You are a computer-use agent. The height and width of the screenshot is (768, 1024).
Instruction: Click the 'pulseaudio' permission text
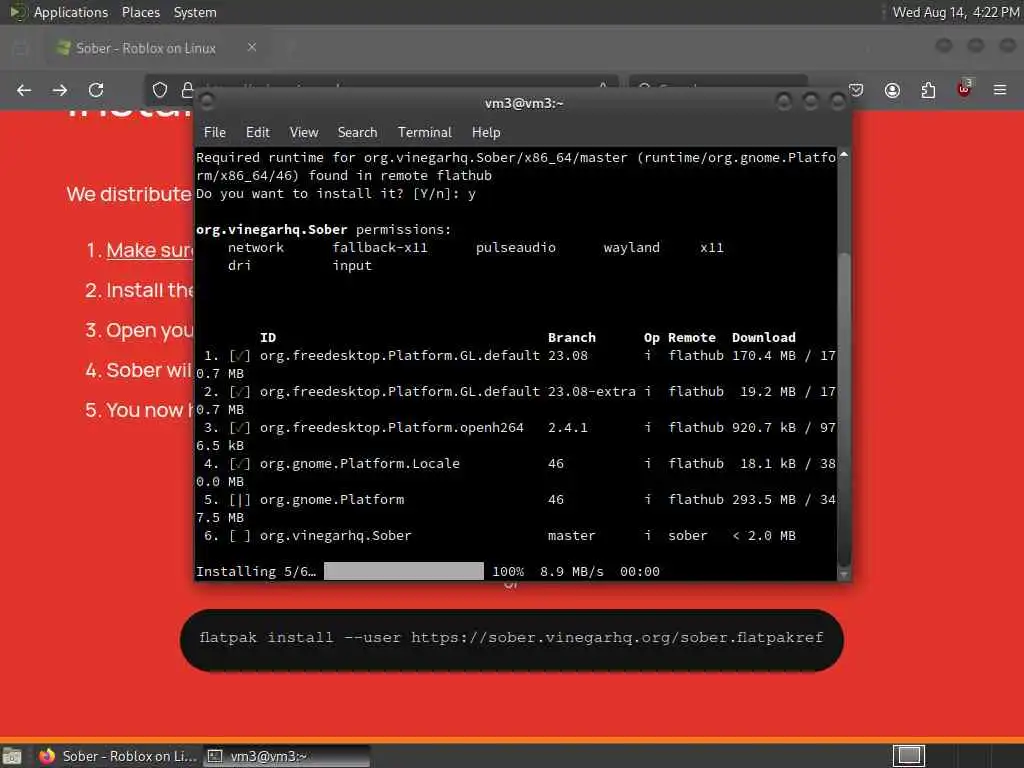515,248
